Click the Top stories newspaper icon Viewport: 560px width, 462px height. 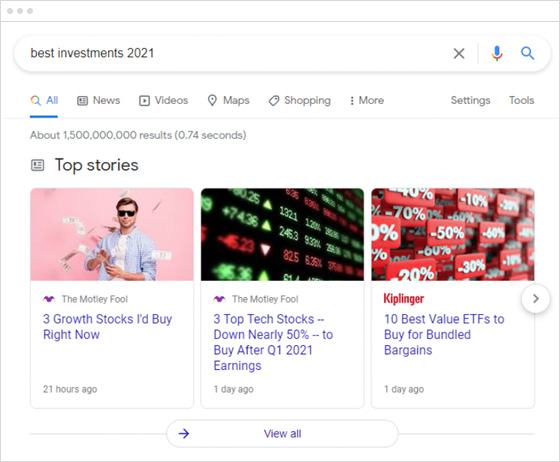38,165
